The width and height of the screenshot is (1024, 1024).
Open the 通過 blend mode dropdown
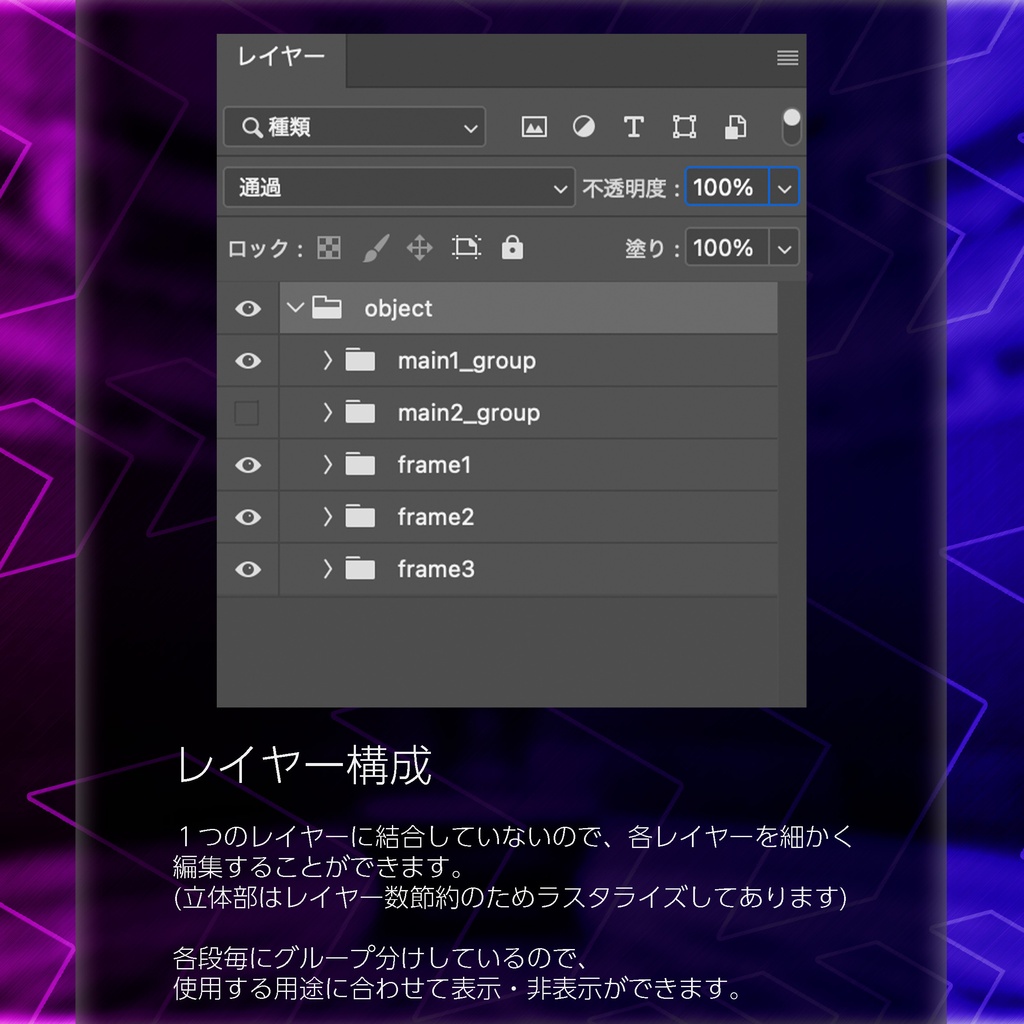tap(399, 188)
